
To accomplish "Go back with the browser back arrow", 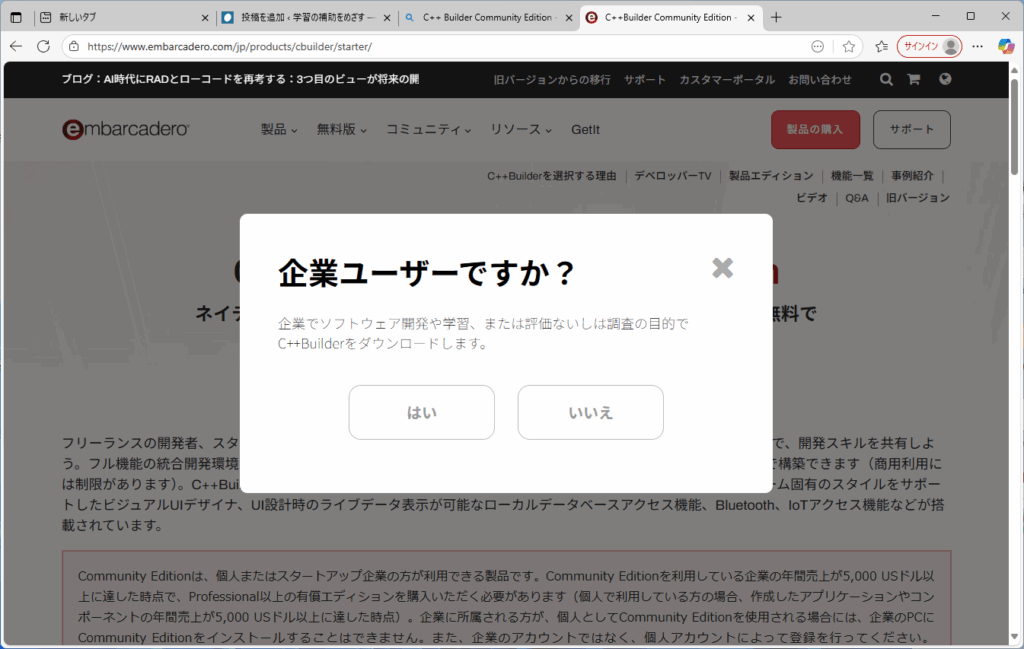I will point(16,46).
